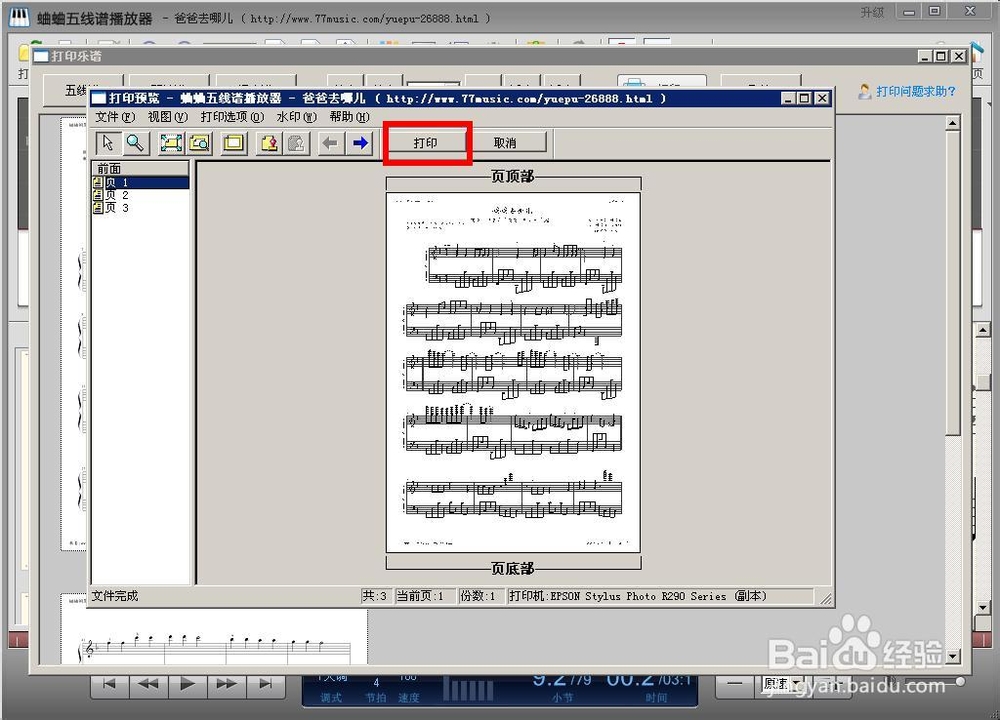Image resolution: width=1000 pixels, height=720 pixels.
Task: Click the 打印问题求助? help link
Action: 916,91
